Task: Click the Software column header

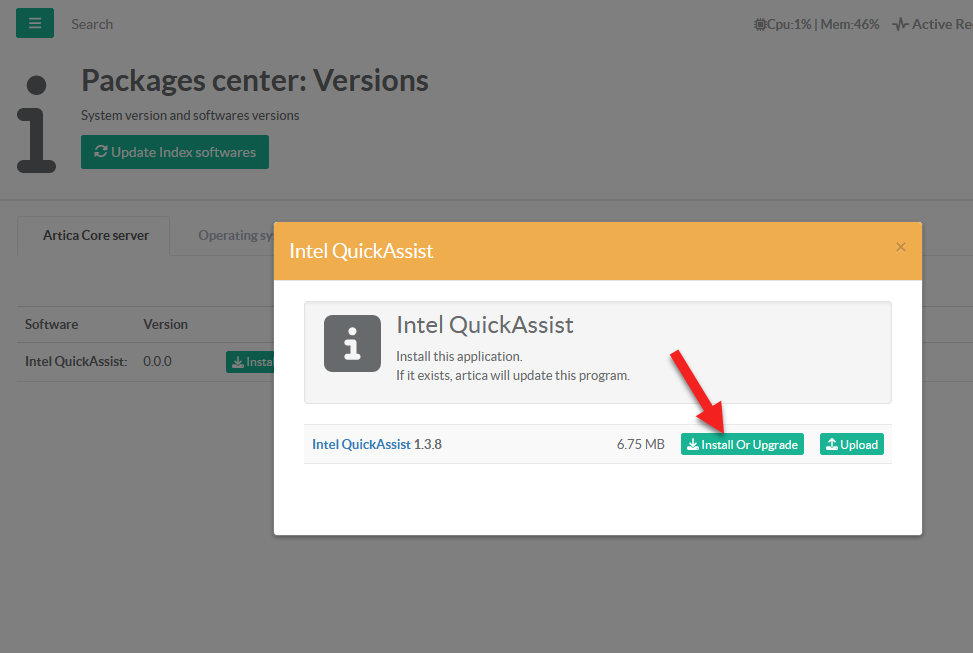Action: [x=51, y=324]
